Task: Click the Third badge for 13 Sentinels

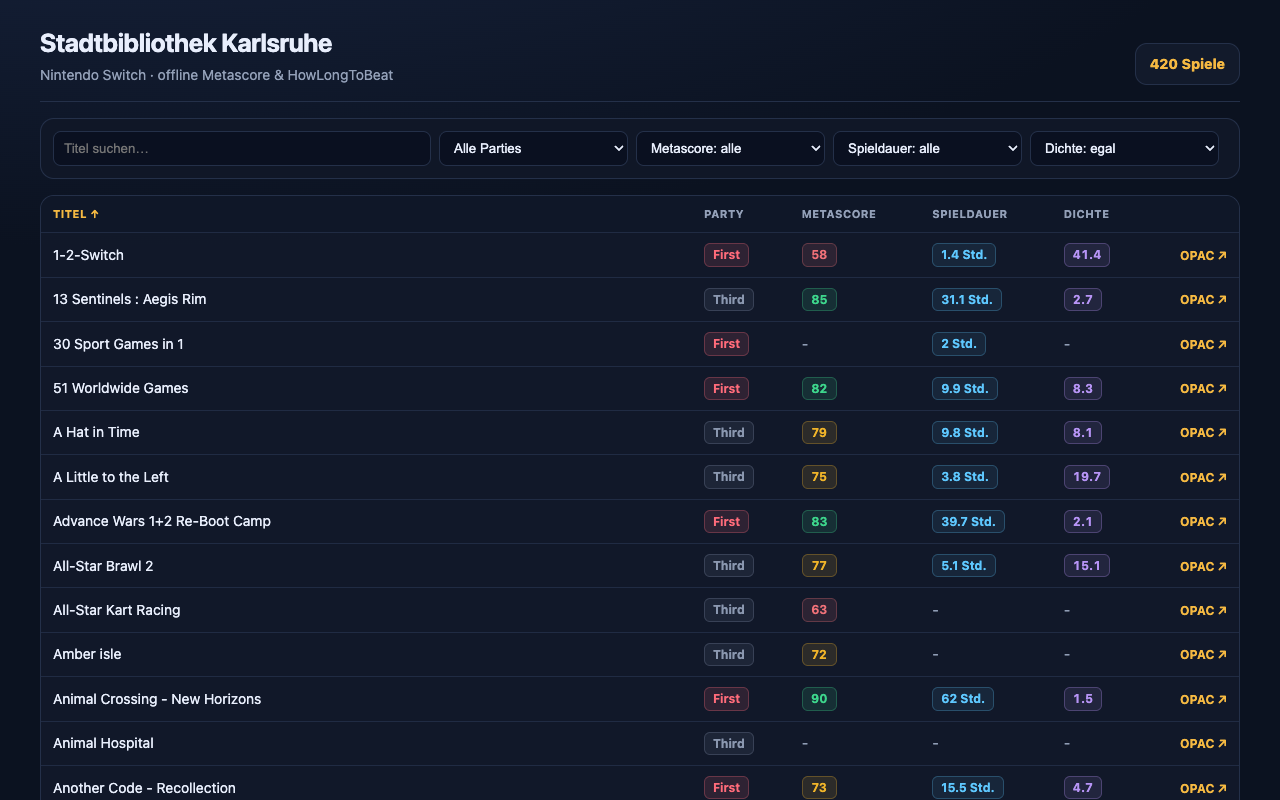Action: coord(728,299)
